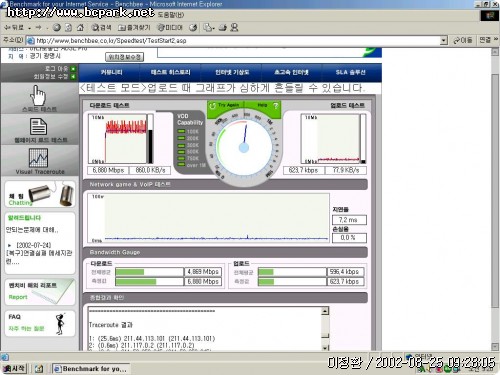The width and height of the screenshot is (500, 375).
Task: Select the SLA 솔루션 navigation tab
Action: click(x=351, y=72)
